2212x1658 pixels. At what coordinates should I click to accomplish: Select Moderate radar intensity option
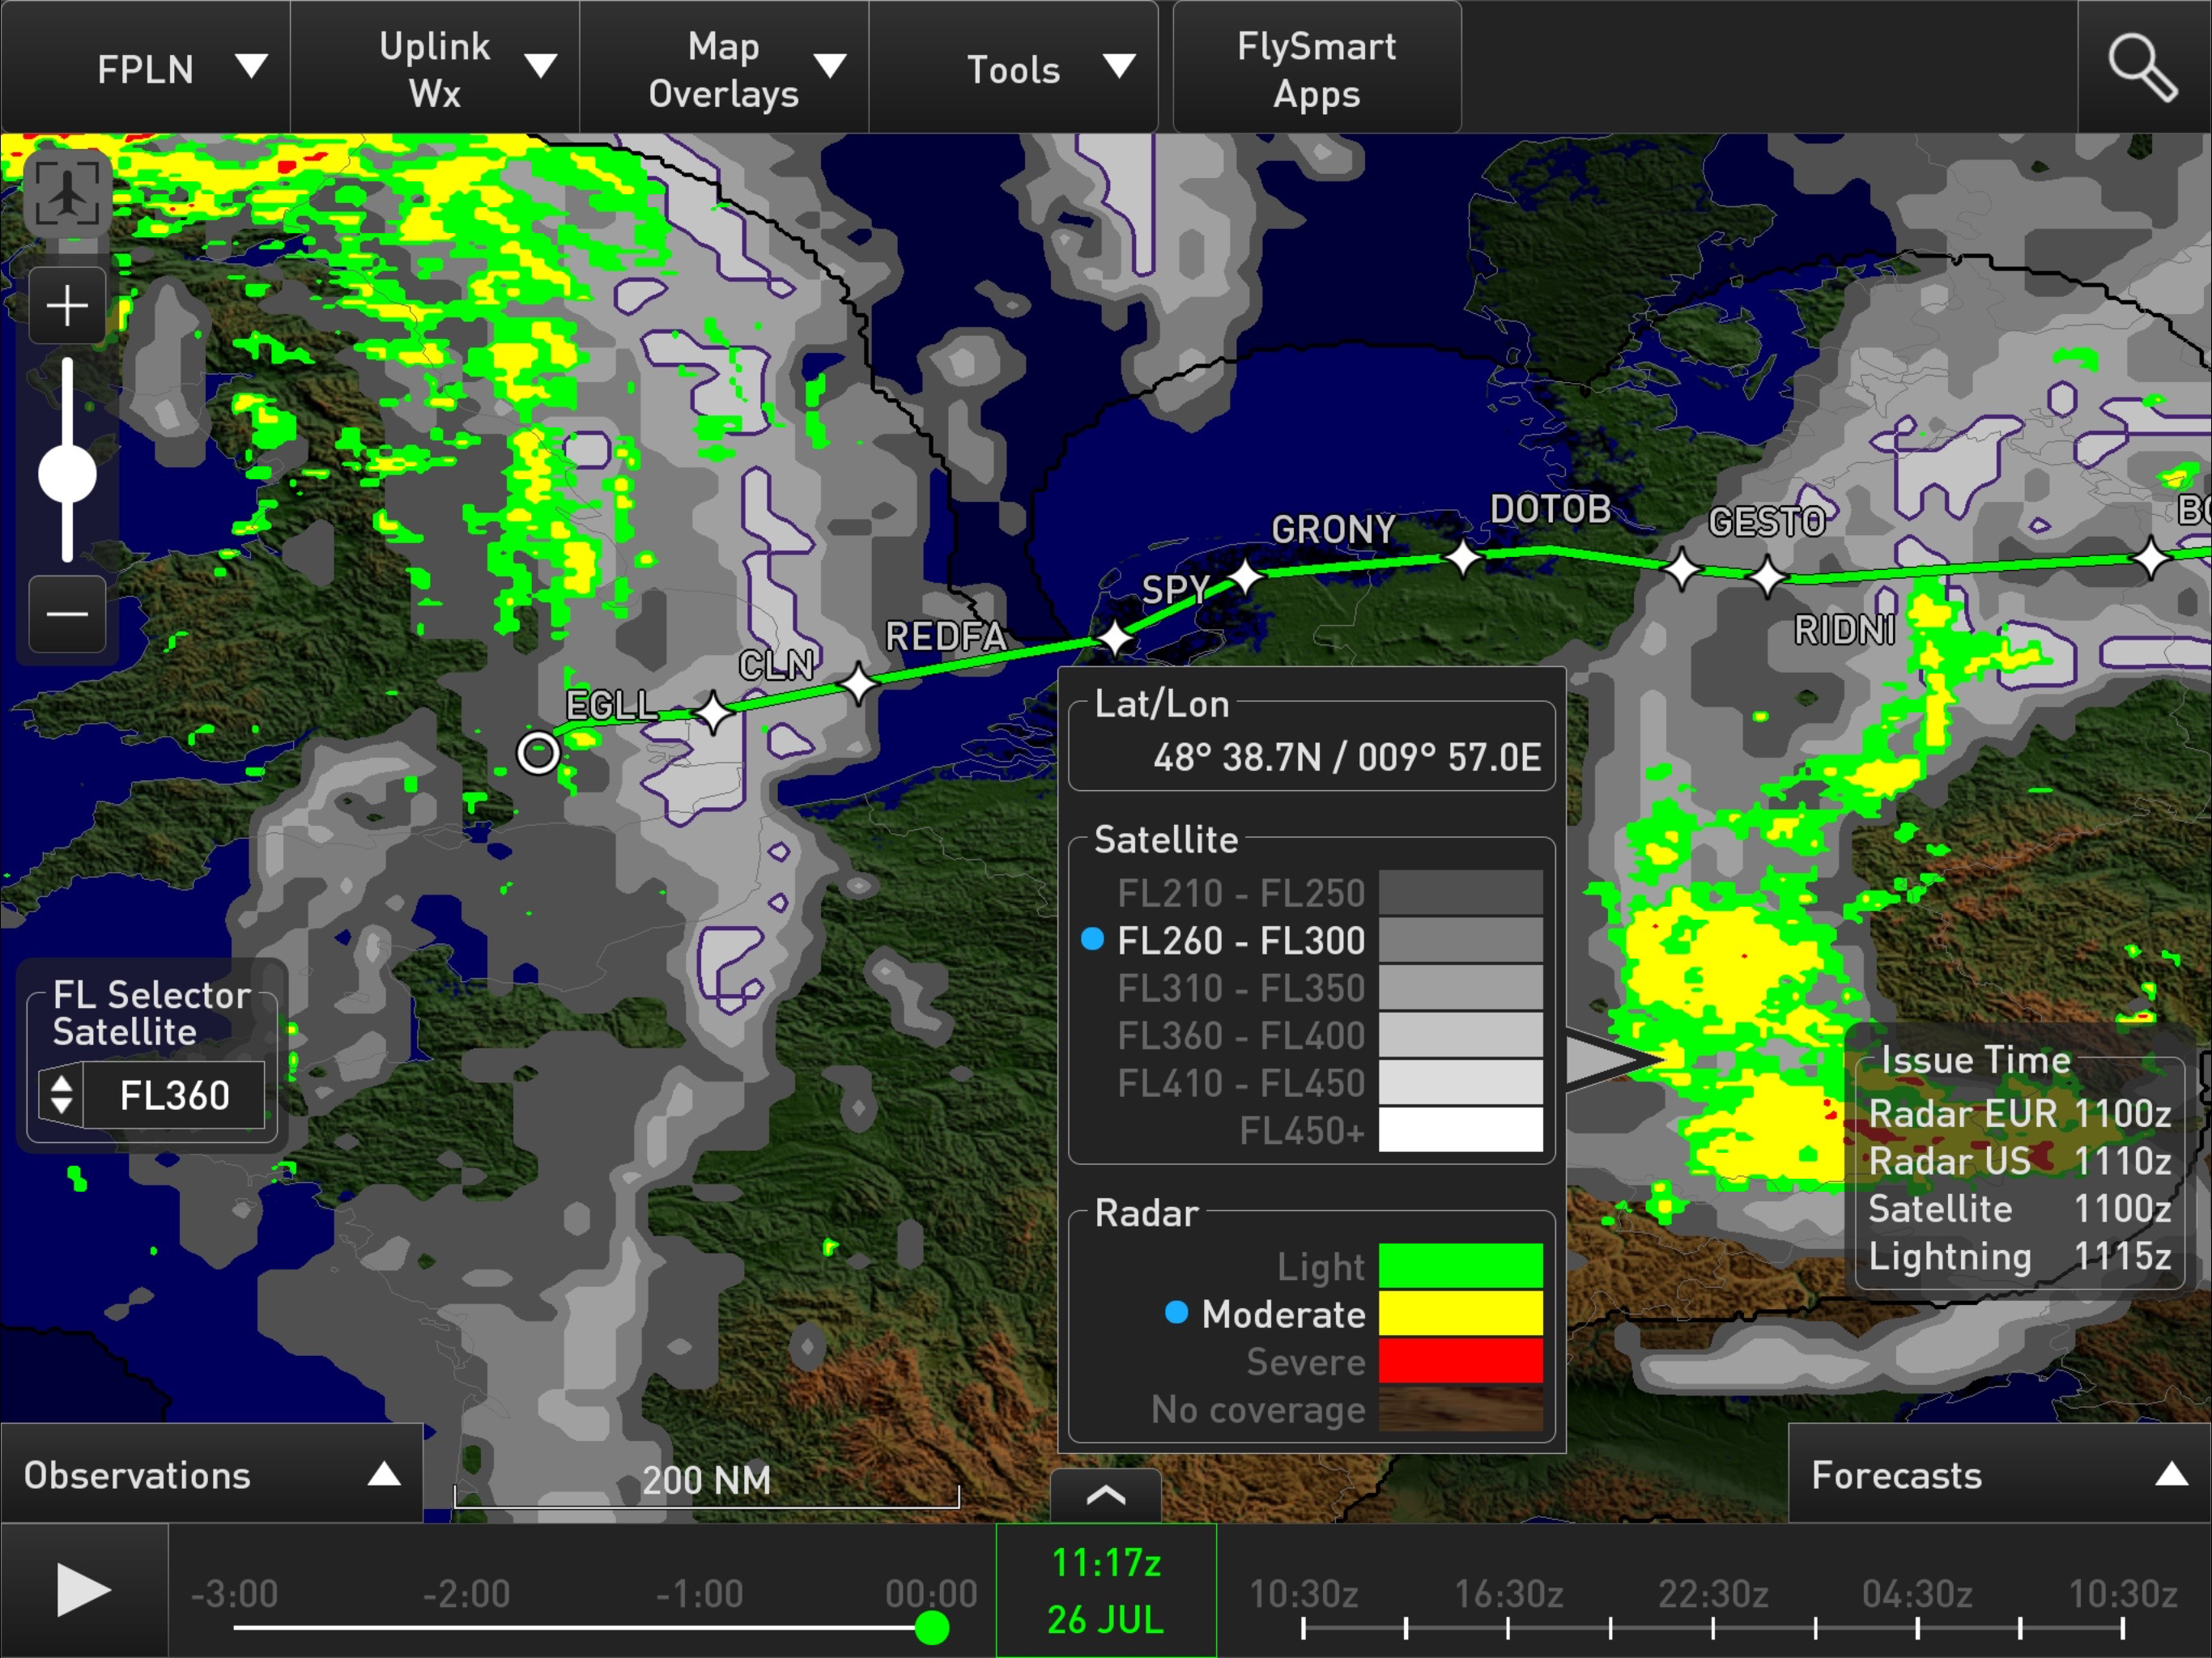(x=1283, y=1314)
